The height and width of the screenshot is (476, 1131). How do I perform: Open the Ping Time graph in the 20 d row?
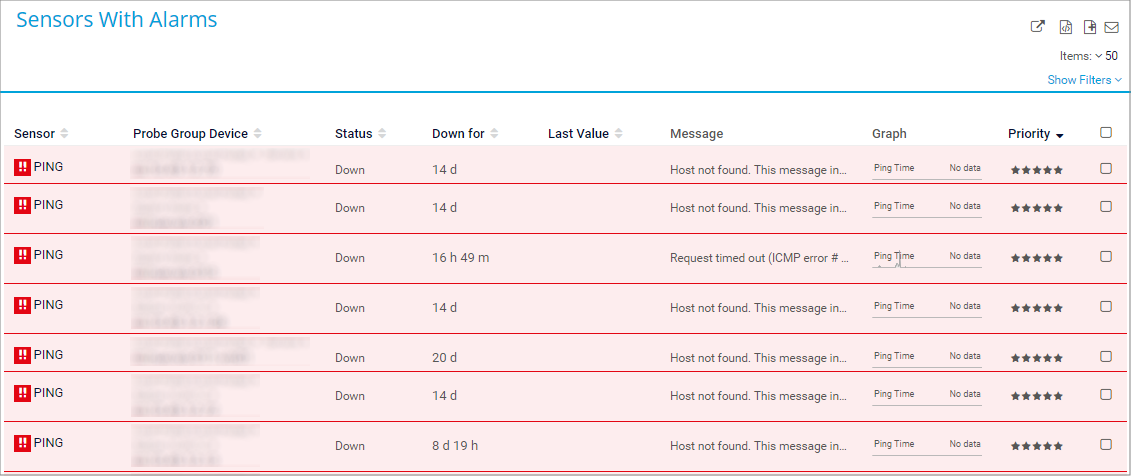pos(926,358)
